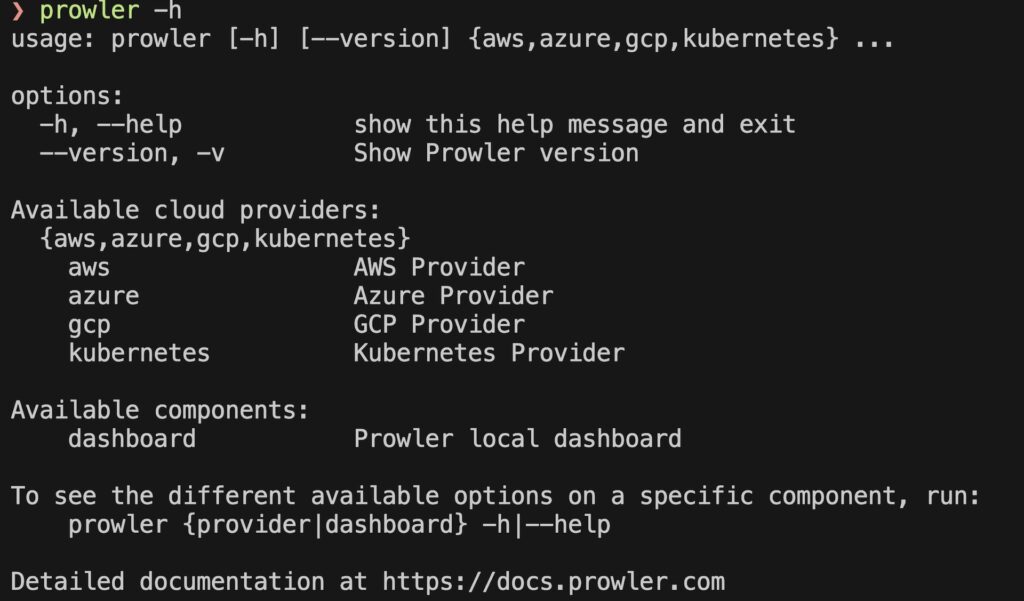Click the 'Kubernetes Provider' description text
Screen dimensions: 1024x601
tap(489, 353)
